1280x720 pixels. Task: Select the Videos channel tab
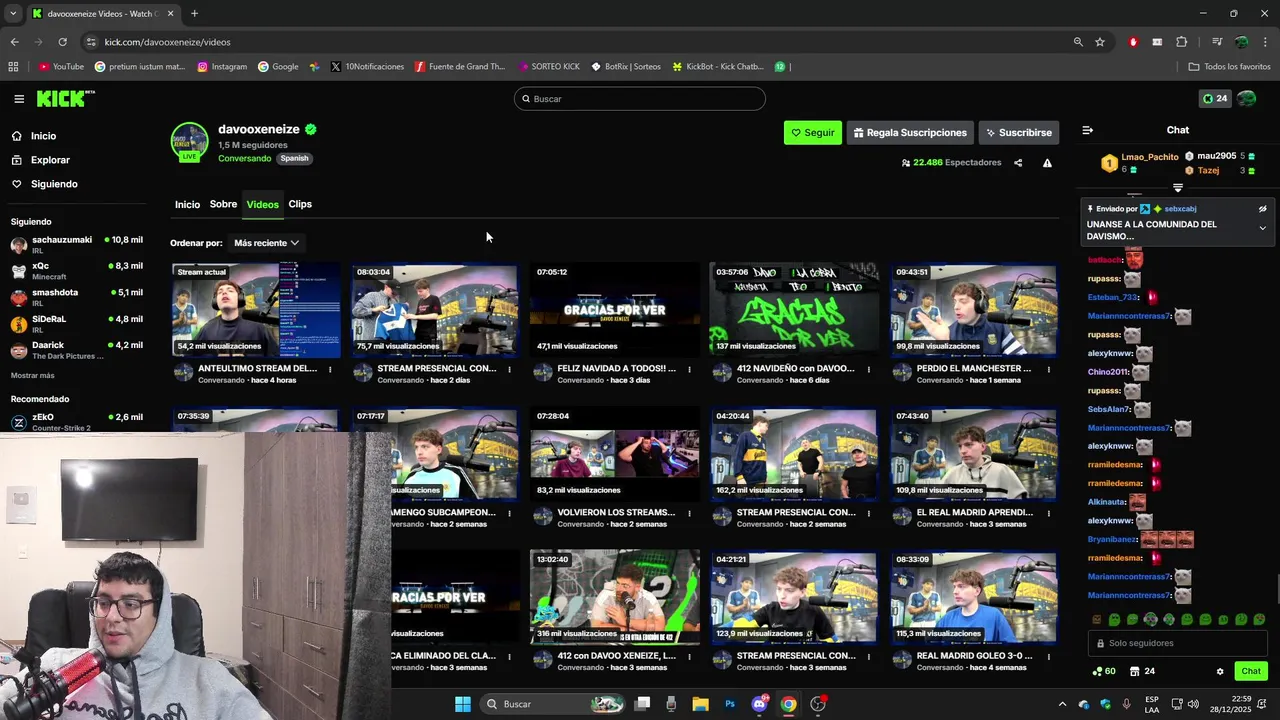(263, 204)
